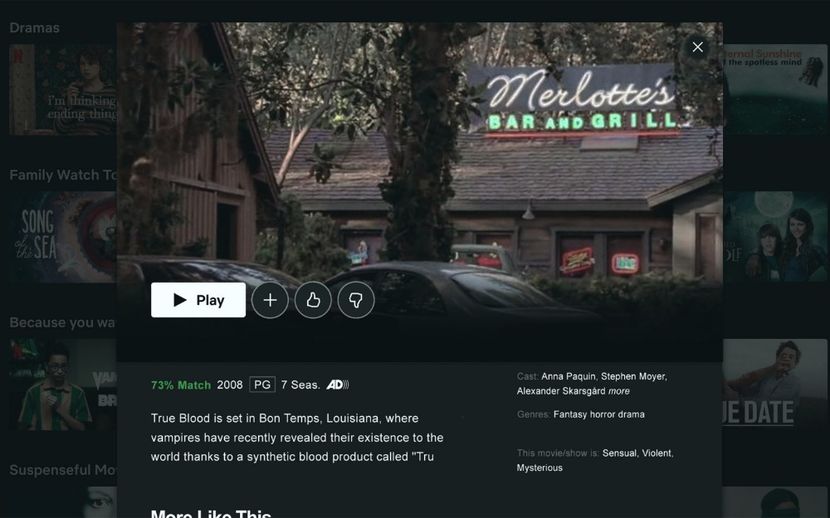The height and width of the screenshot is (518, 830).
Task: Click the 73% Match label
Action: 181,385
